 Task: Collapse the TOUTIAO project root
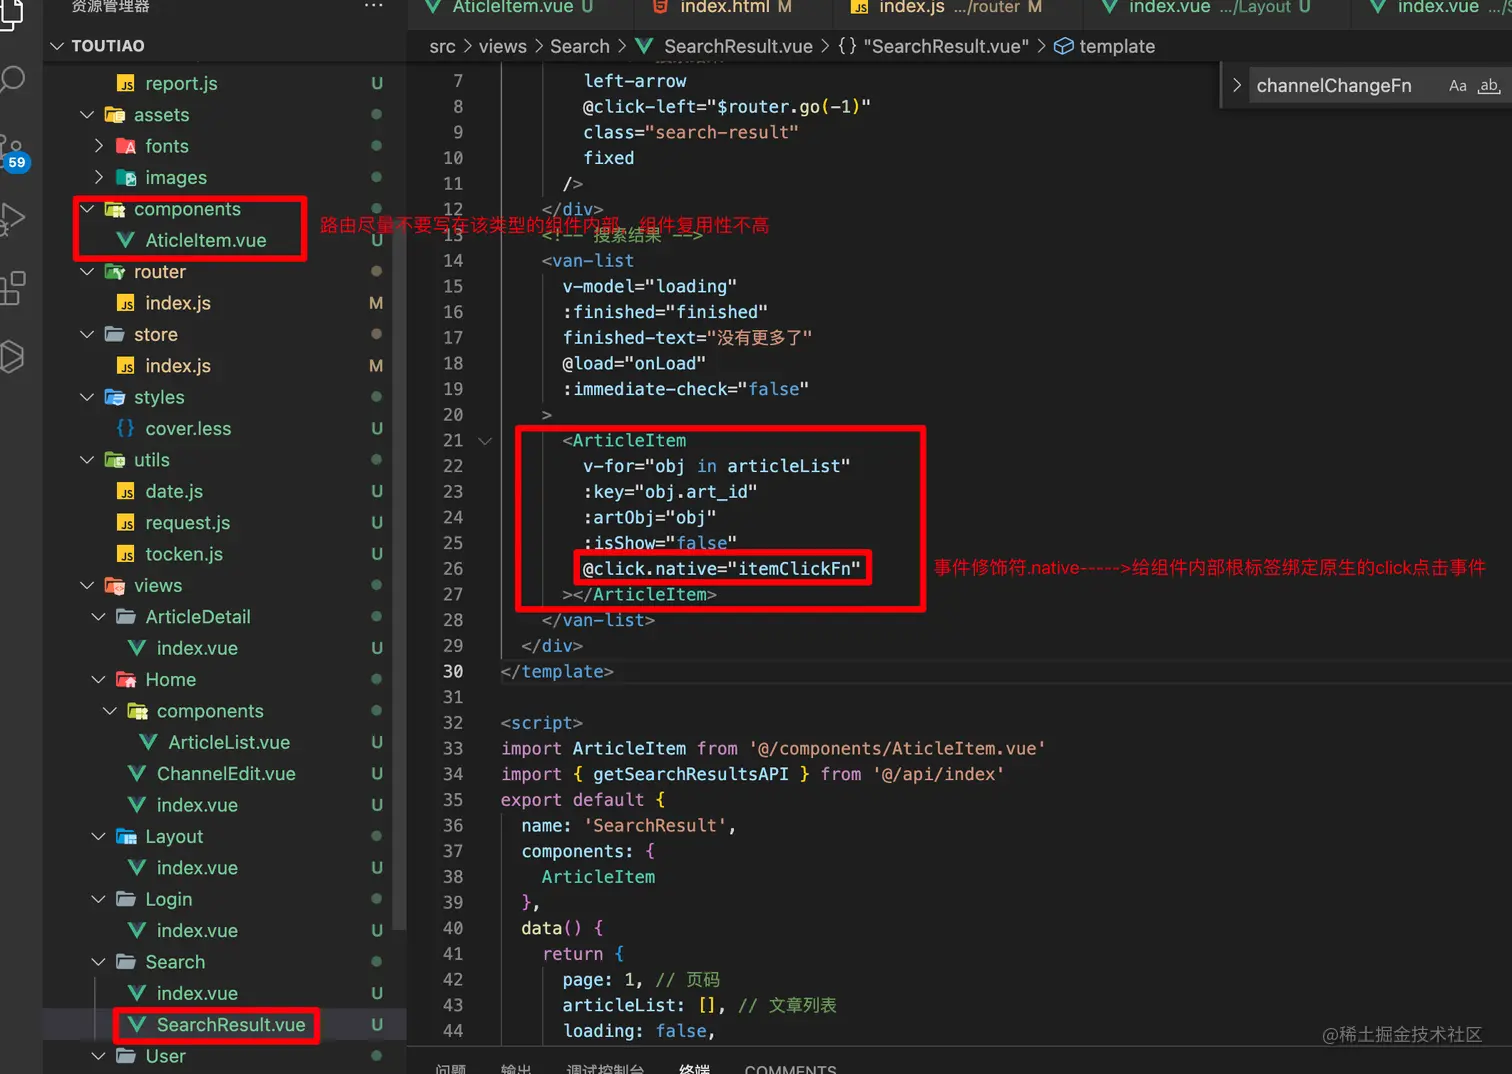coord(57,46)
